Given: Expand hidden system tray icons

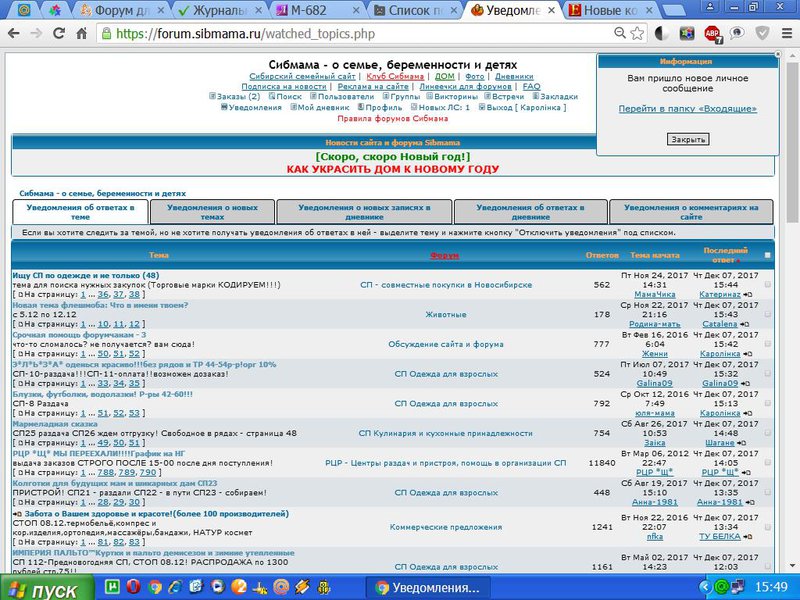Looking at the screenshot, I should coord(705,587).
